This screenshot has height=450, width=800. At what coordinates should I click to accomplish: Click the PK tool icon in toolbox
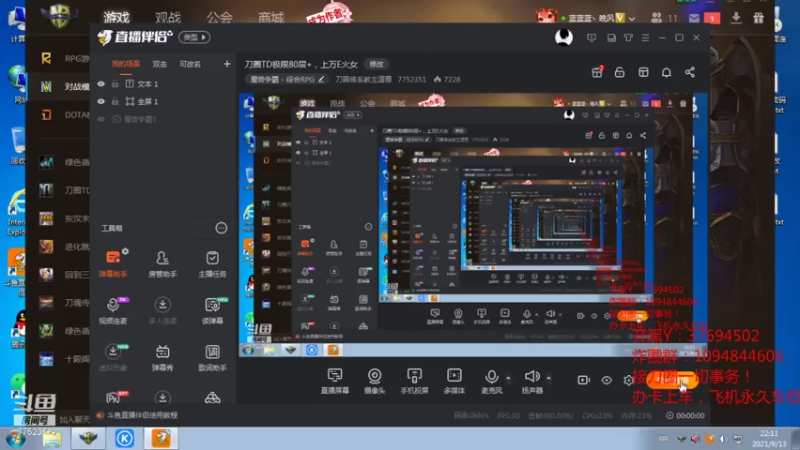[113, 397]
